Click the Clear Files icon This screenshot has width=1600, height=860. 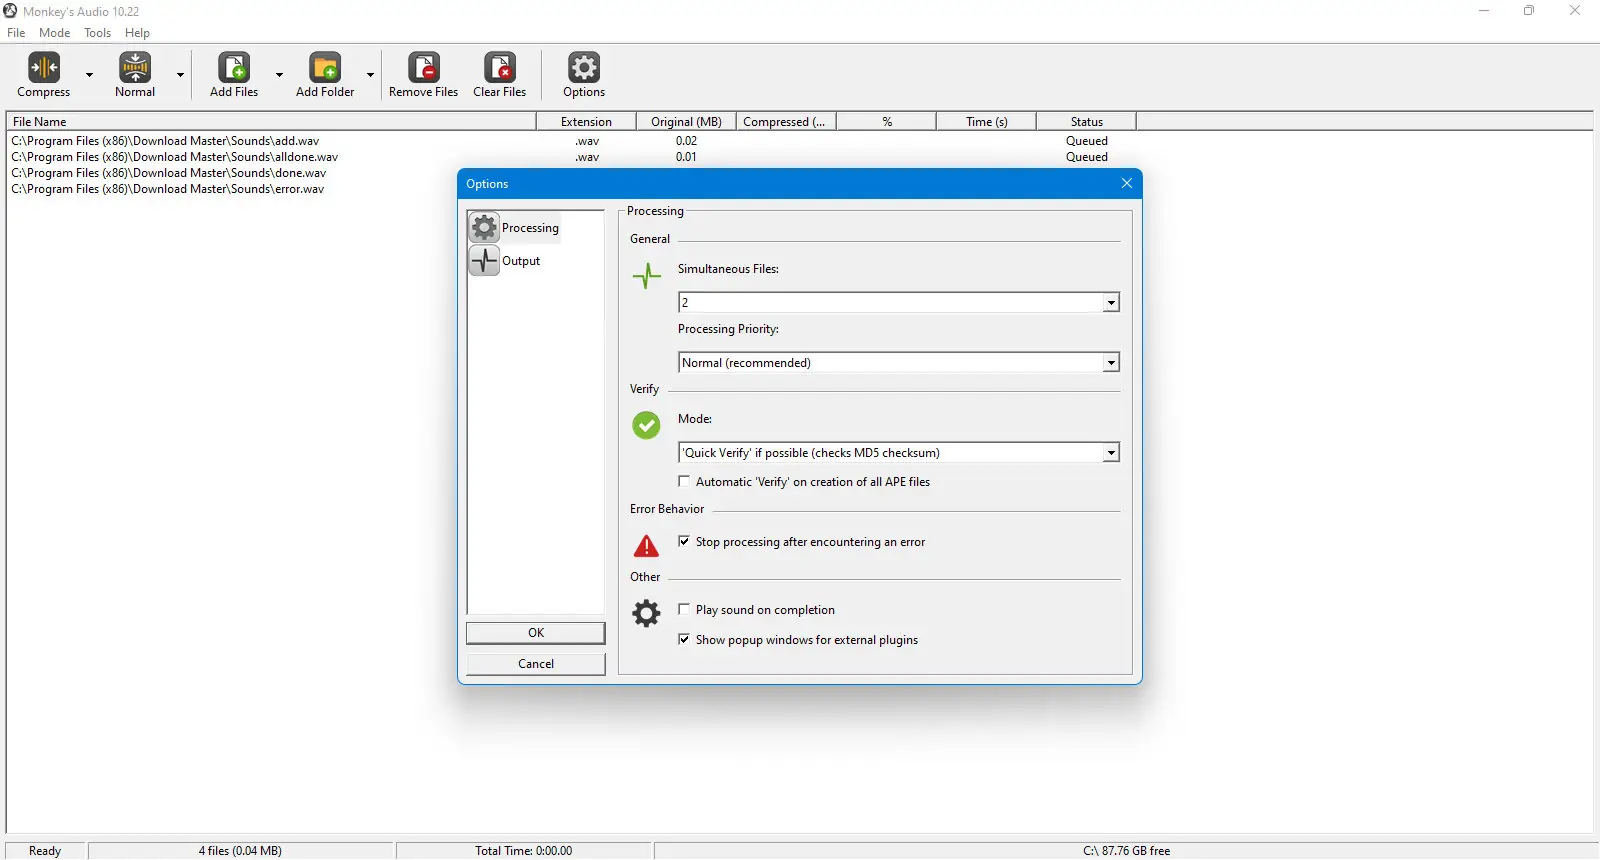point(500,68)
